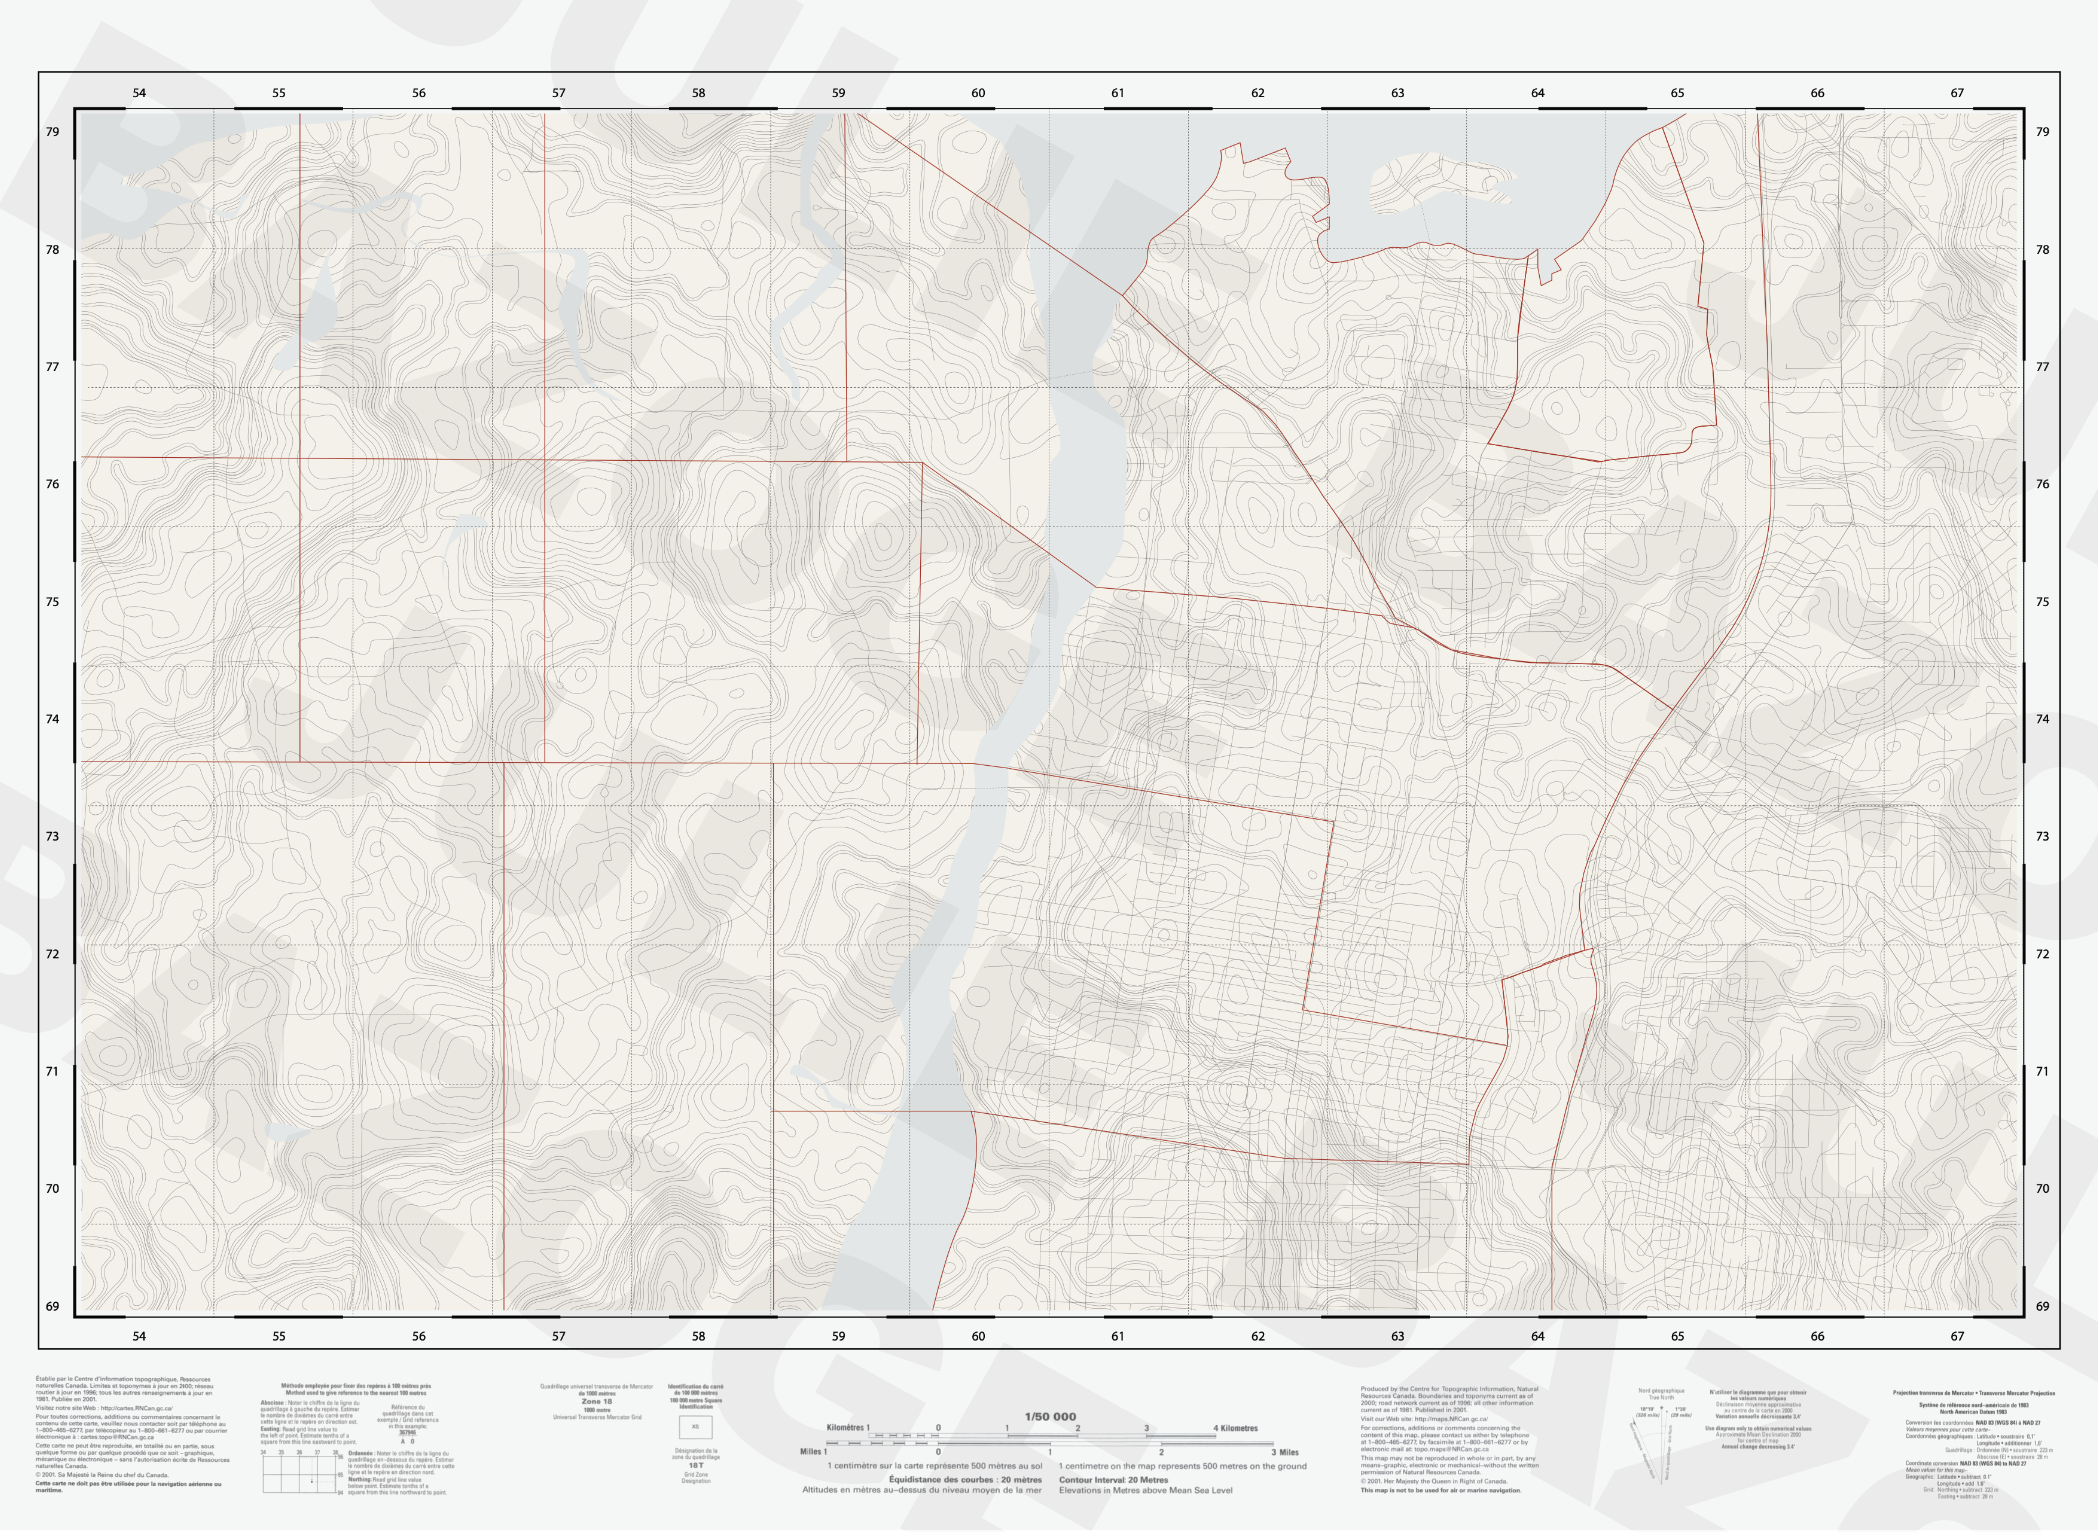
Task: Click easting label 54 on top border
Action: click(139, 93)
